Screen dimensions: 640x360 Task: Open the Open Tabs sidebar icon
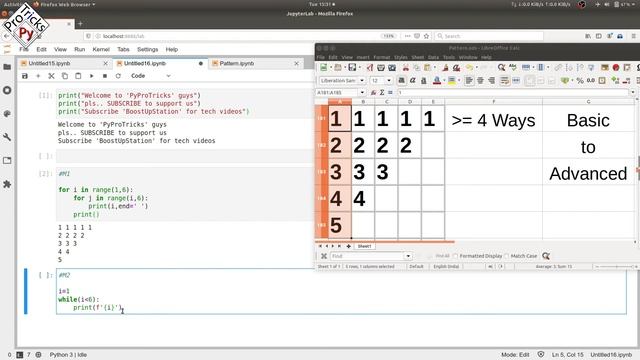tap(7, 161)
